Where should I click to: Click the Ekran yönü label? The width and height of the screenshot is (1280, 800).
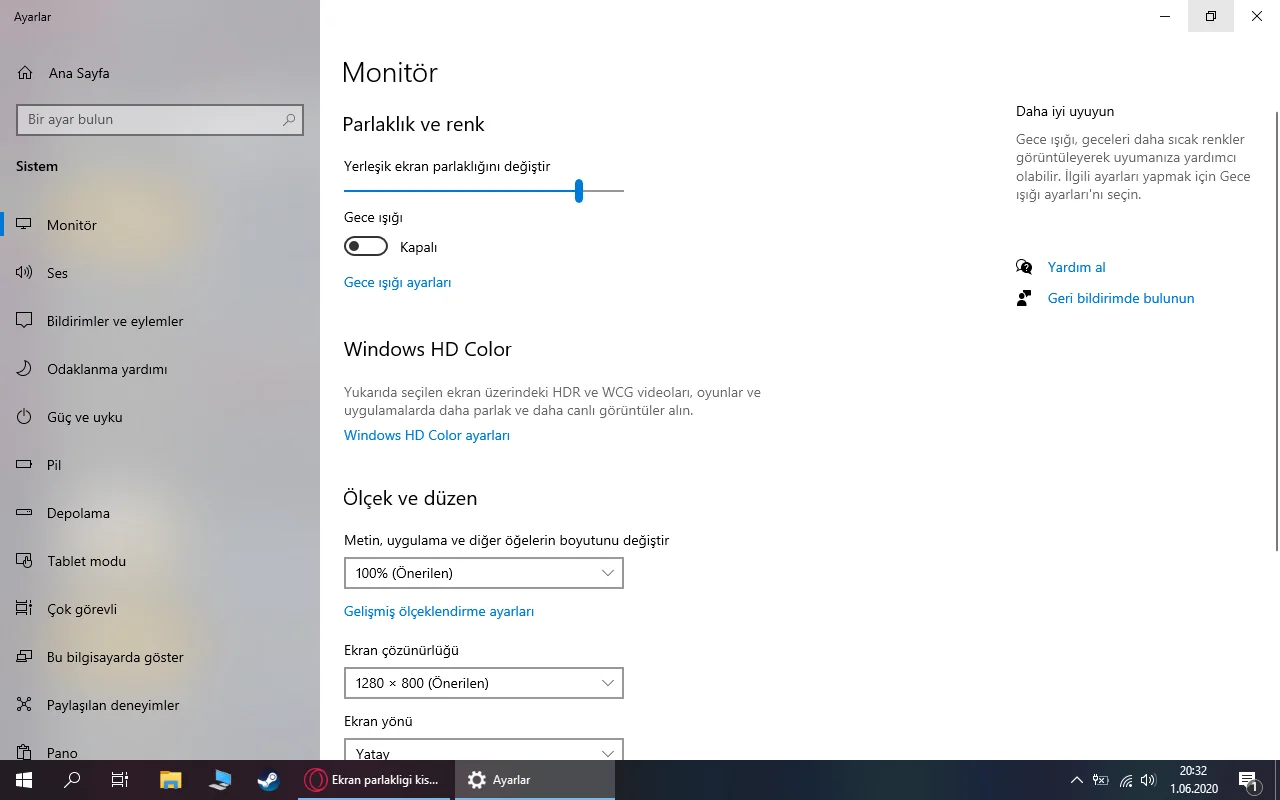click(378, 721)
